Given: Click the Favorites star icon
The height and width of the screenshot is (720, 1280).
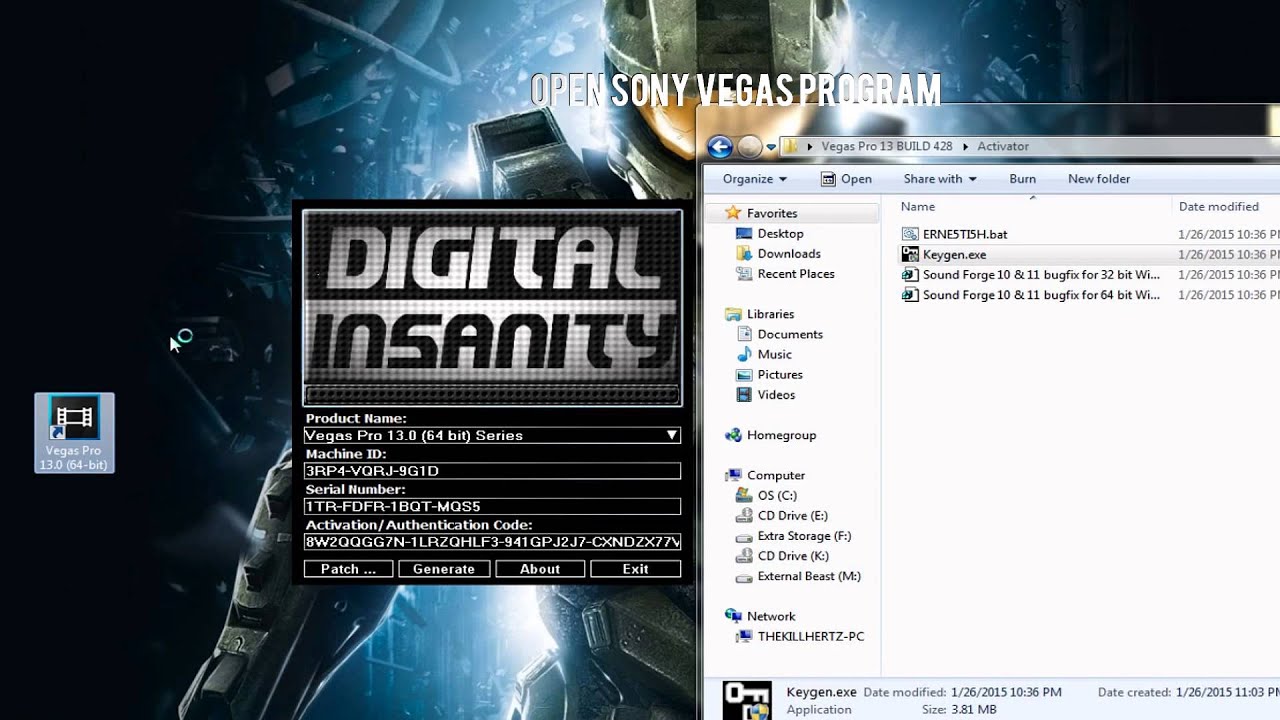Looking at the screenshot, I should [733, 213].
